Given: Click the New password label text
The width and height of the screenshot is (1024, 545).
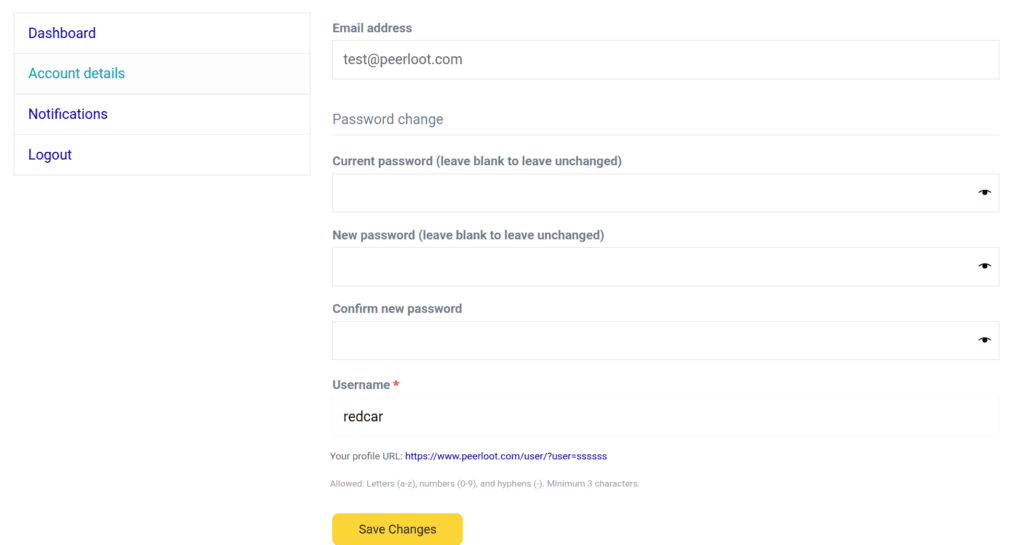Looking at the screenshot, I should point(467,235).
